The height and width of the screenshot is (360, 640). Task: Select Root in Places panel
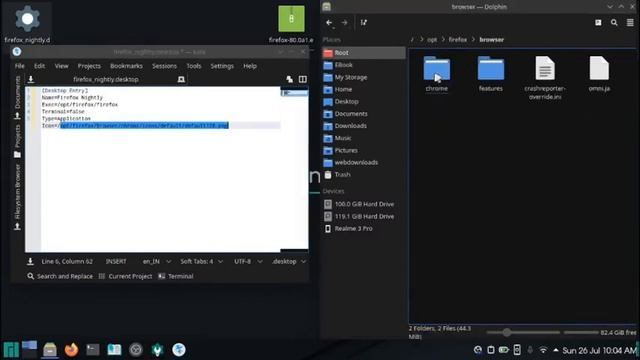[x=364, y=53]
